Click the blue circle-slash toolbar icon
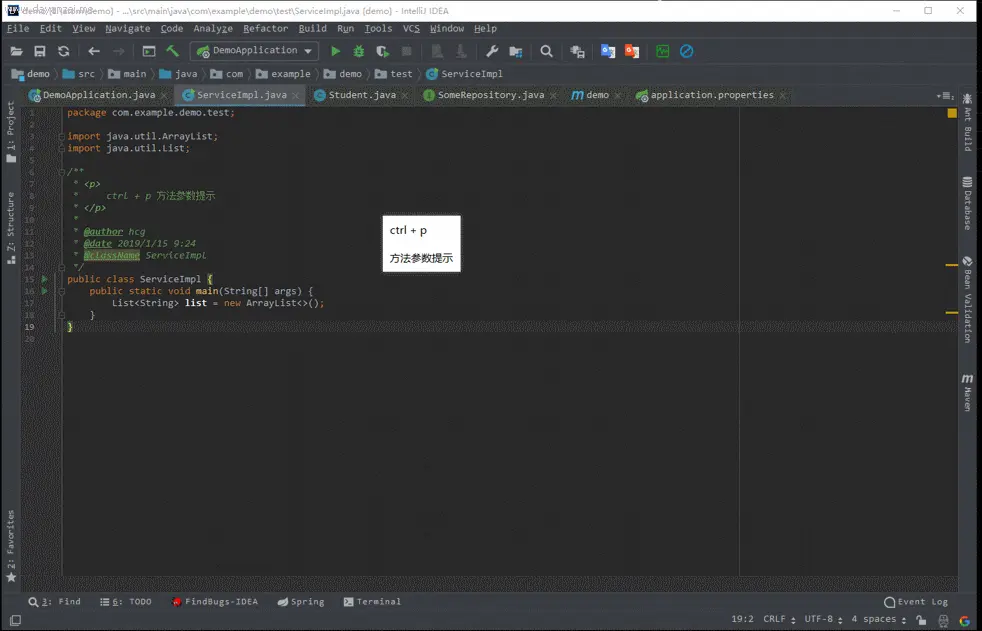Image resolution: width=982 pixels, height=631 pixels. pyautogui.click(x=686, y=51)
